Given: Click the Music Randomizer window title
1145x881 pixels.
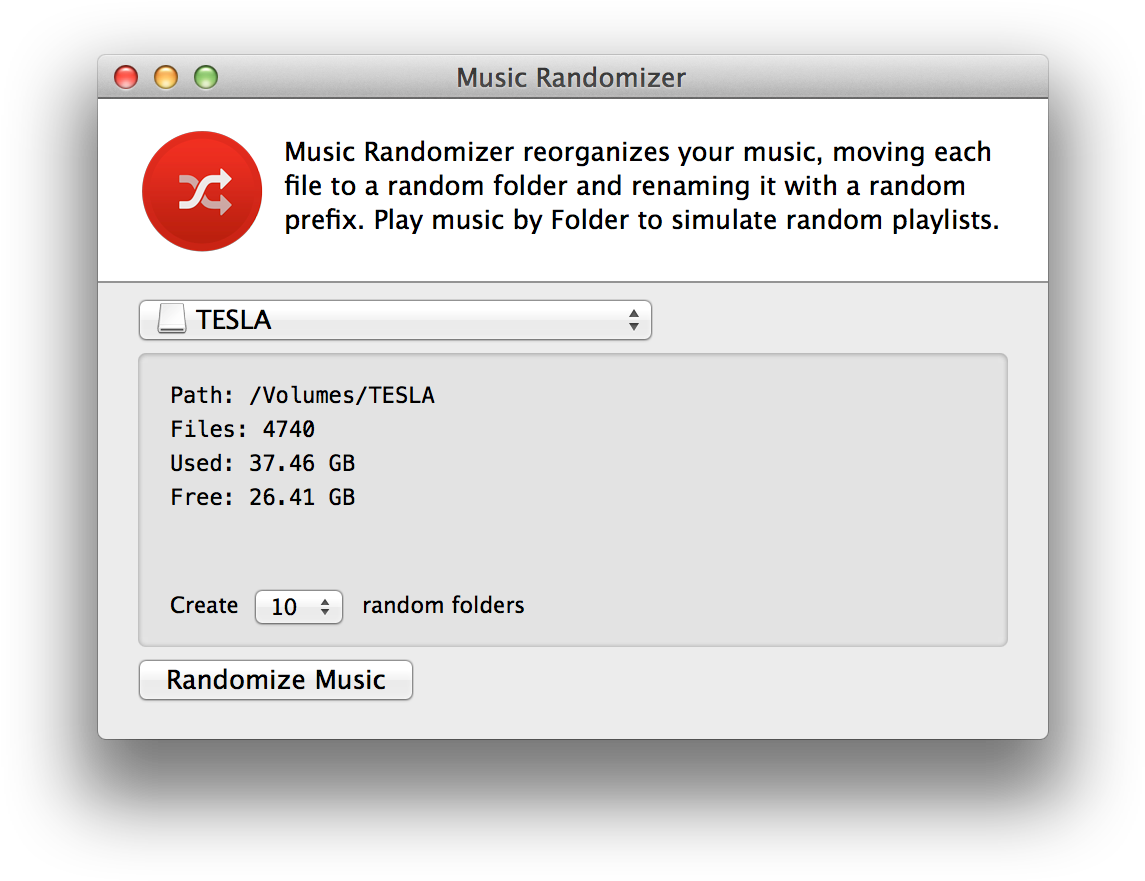Looking at the screenshot, I should (571, 77).
